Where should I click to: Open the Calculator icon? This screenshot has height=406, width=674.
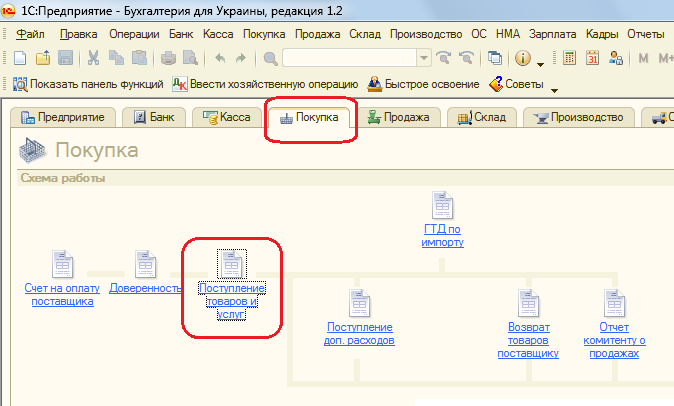[x=570, y=58]
